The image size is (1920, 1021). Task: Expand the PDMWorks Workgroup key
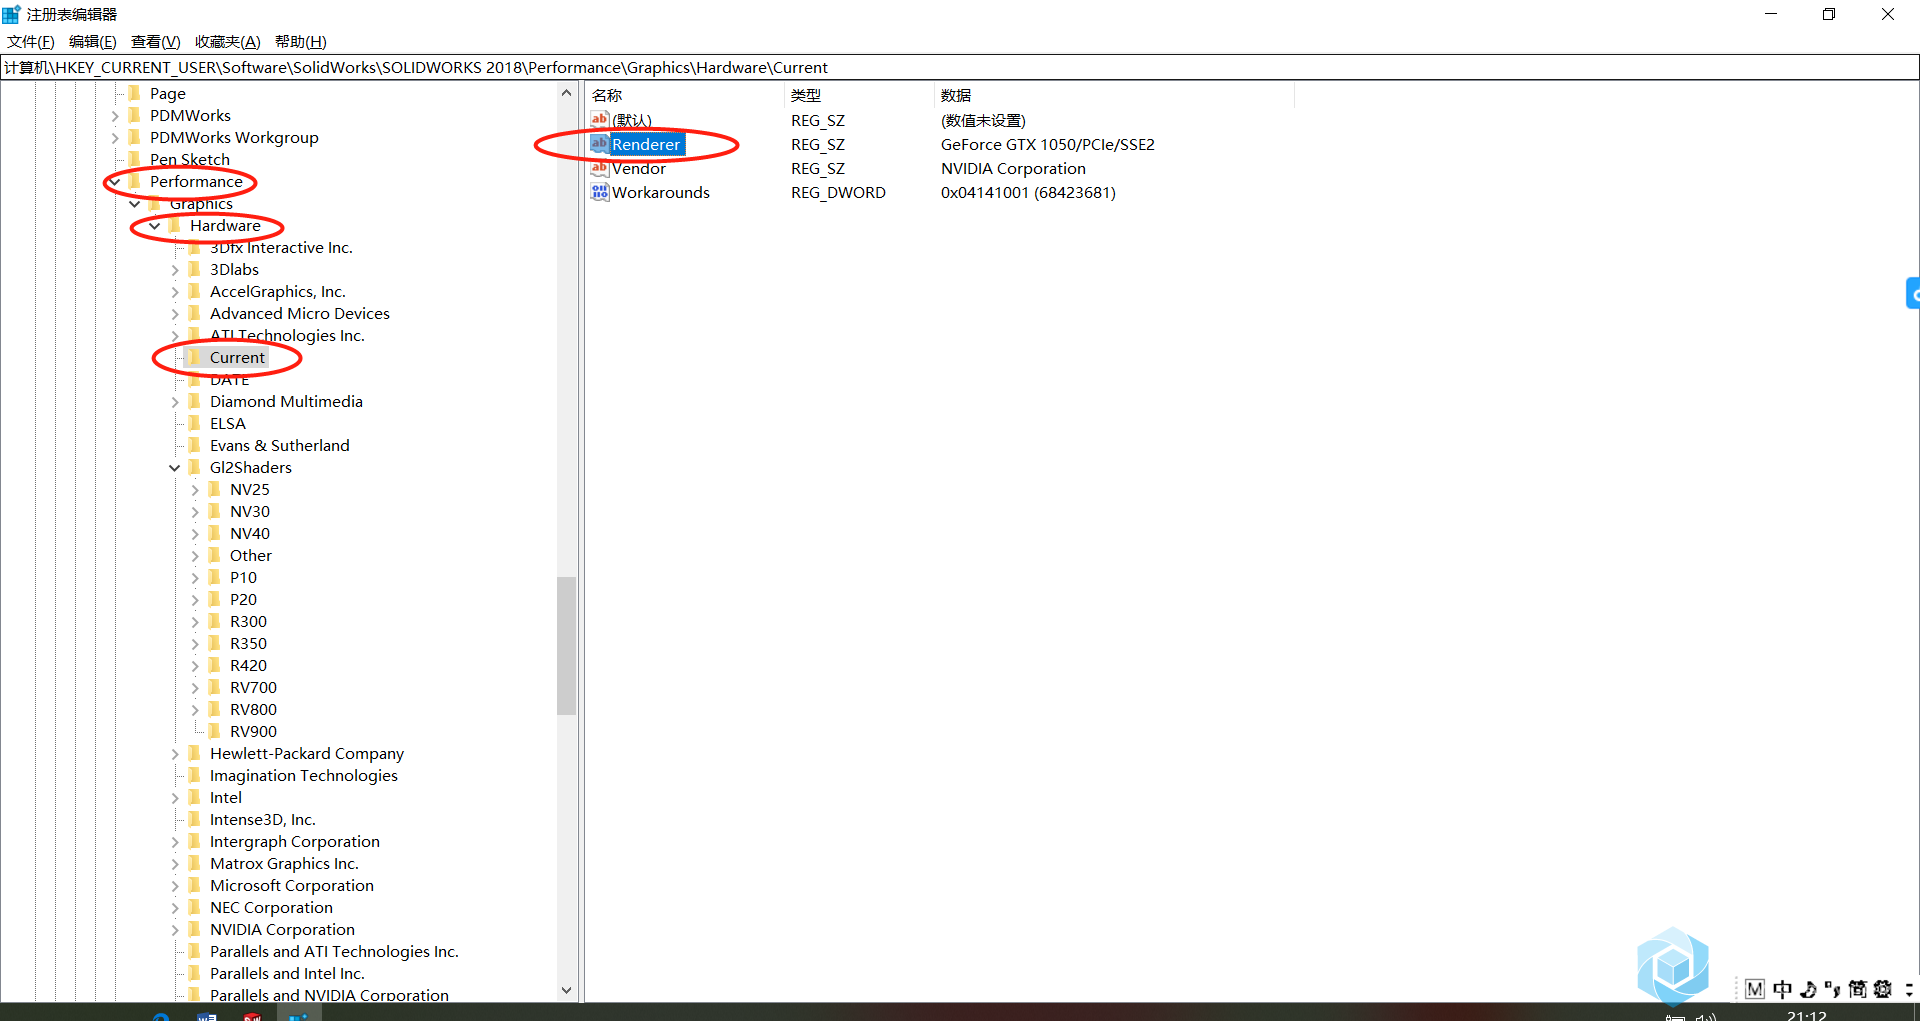(x=115, y=138)
